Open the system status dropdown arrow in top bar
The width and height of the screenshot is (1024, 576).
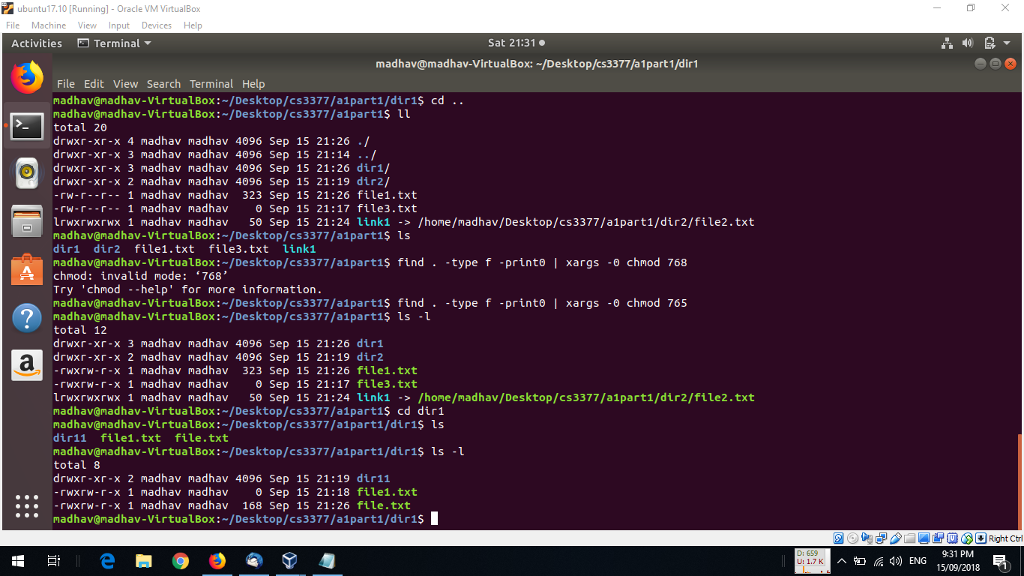(1007, 42)
